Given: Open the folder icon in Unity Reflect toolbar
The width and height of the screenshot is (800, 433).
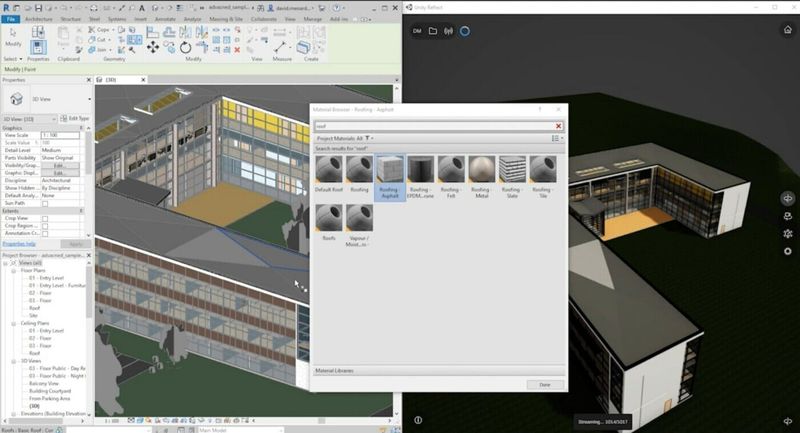Looking at the screenshot, I should tap(433, 31).
